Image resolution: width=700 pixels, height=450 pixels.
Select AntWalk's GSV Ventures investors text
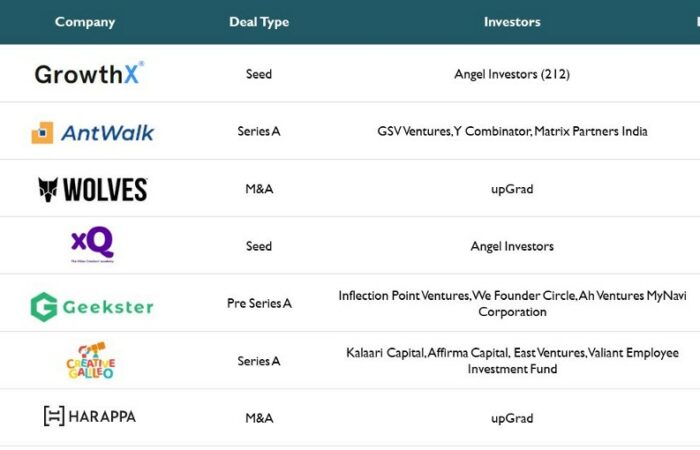coord(512,132)
